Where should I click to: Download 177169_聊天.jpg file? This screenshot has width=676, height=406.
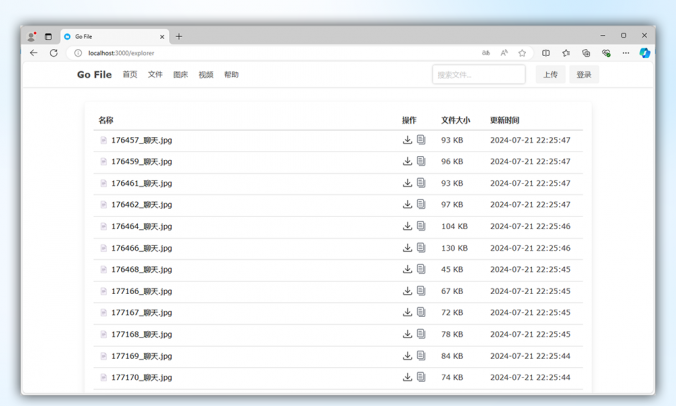(x=407, y=356)
